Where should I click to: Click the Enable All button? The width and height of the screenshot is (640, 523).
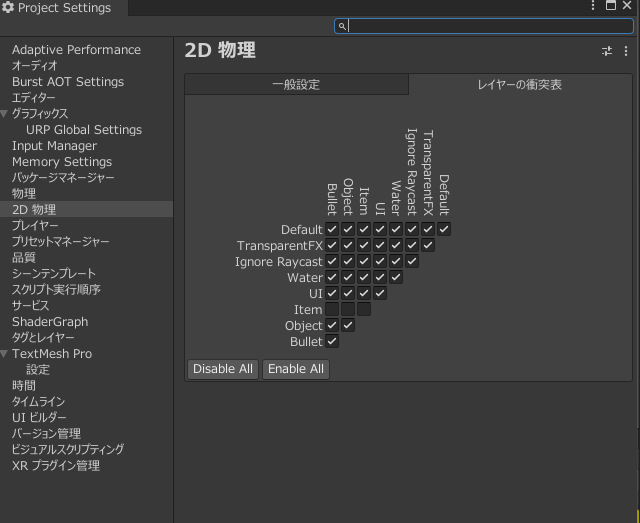[296, 369]
